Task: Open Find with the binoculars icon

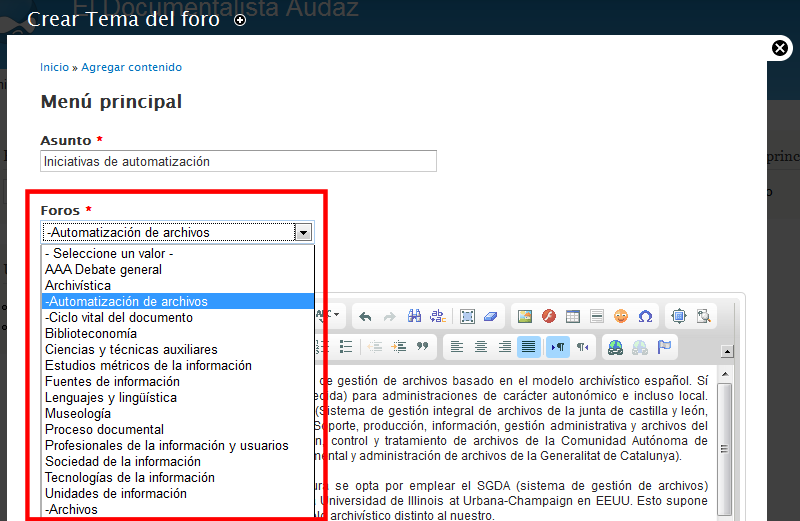Action: pos(415,316)
